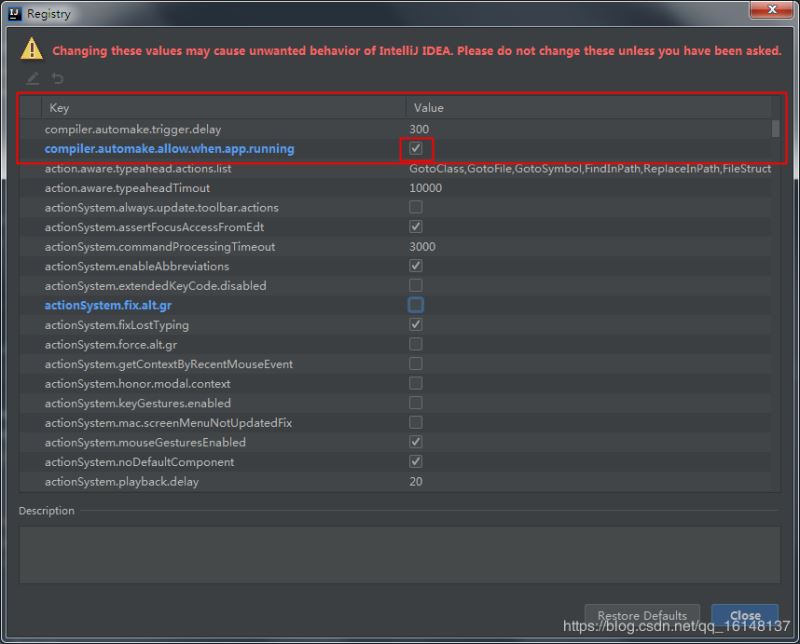
Task: Click the Description text area
Action: (399, 555)
